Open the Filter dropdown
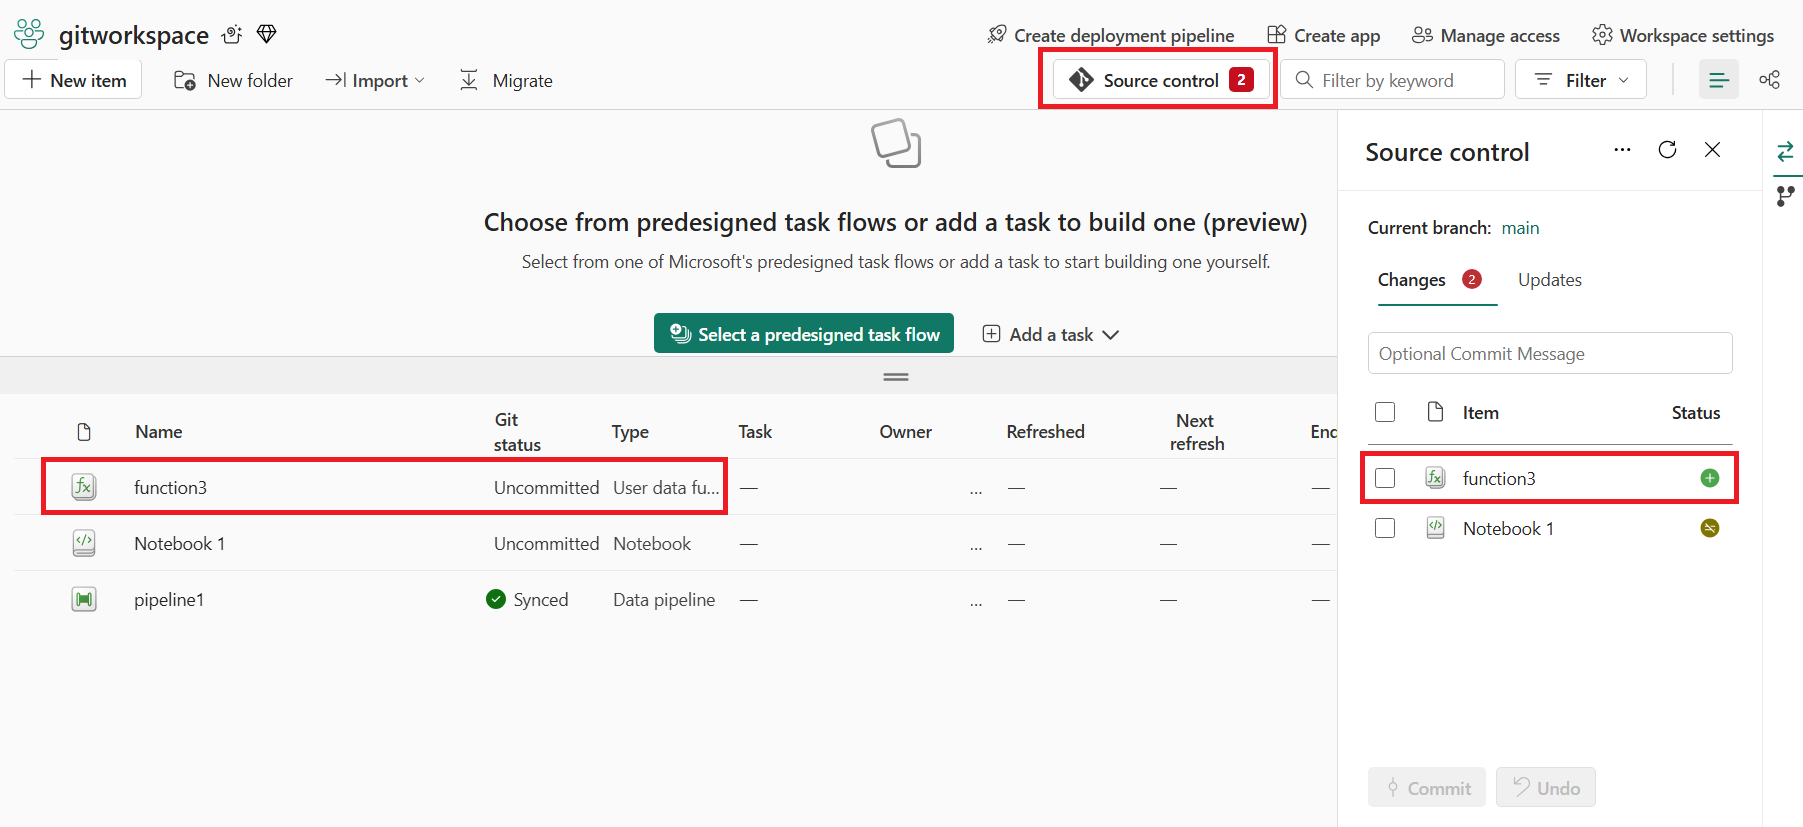The image size is (1803, 827). (1581, 80)
